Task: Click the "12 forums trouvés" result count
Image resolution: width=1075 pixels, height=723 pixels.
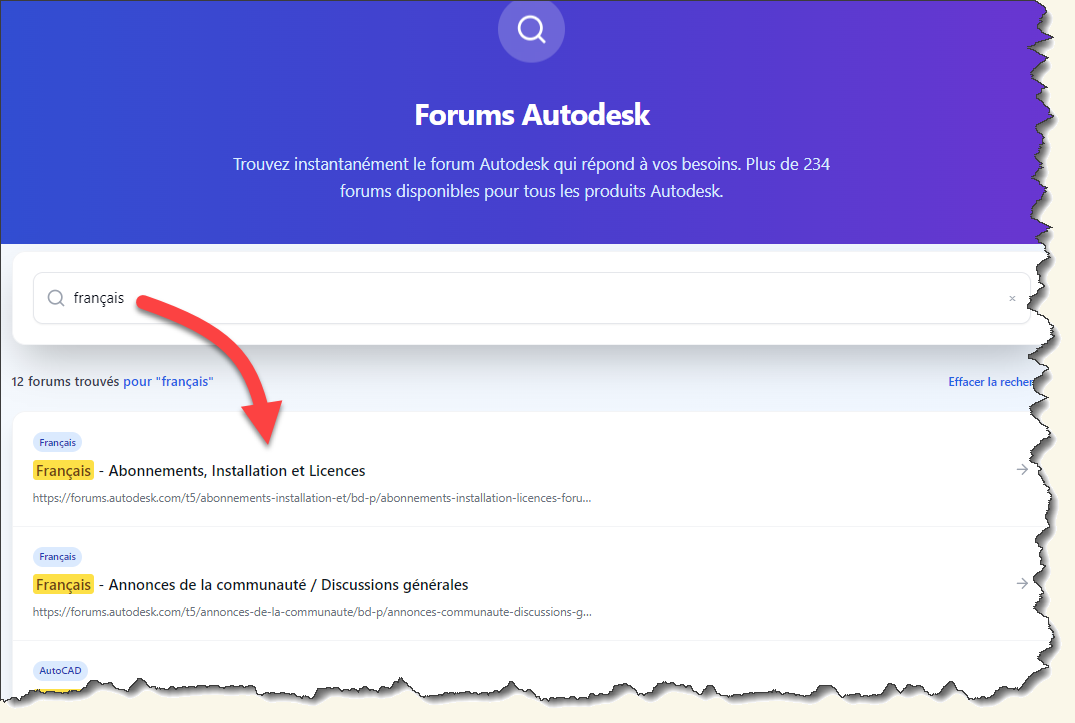Action: point(65,382)
